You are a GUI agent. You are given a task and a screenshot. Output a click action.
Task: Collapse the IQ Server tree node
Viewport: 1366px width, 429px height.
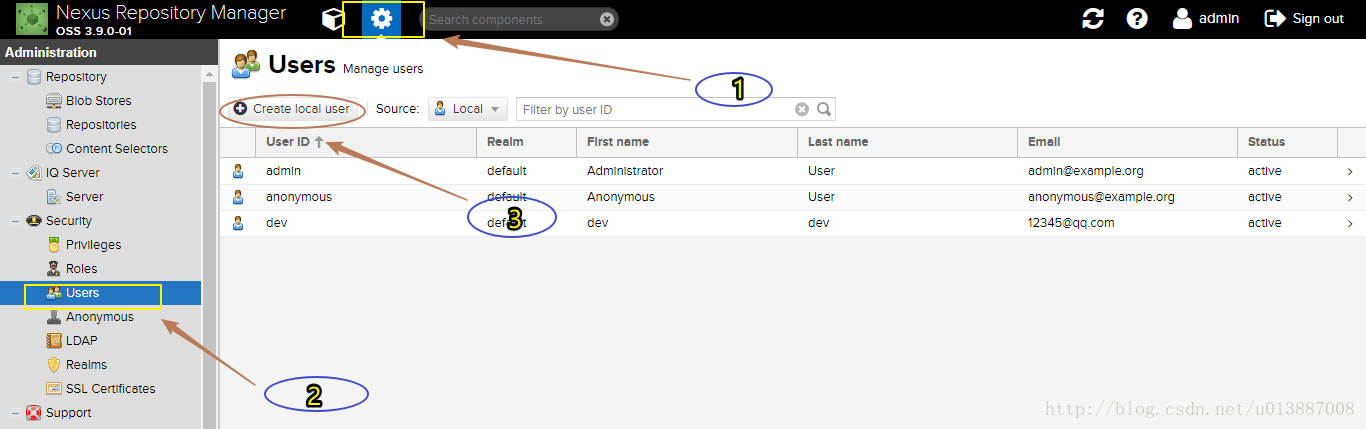[14, 173]
